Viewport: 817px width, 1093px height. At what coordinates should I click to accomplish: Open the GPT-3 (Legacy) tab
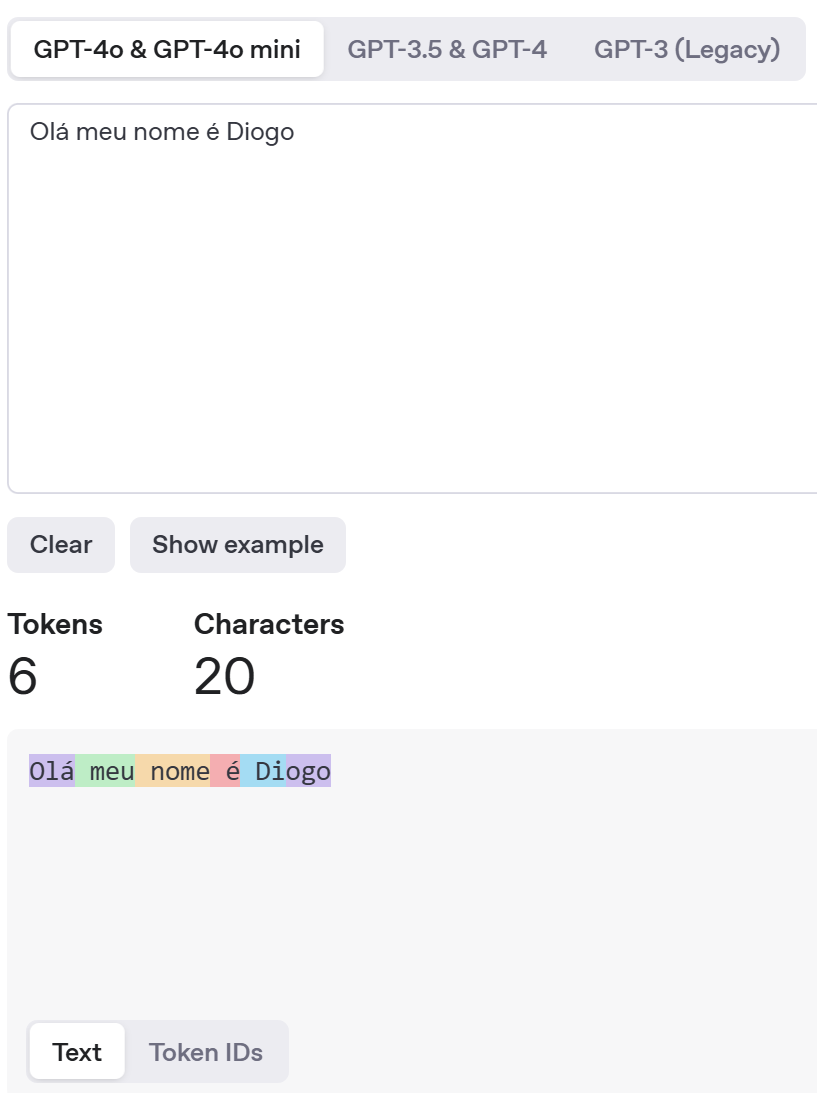(x=687, y=49)
